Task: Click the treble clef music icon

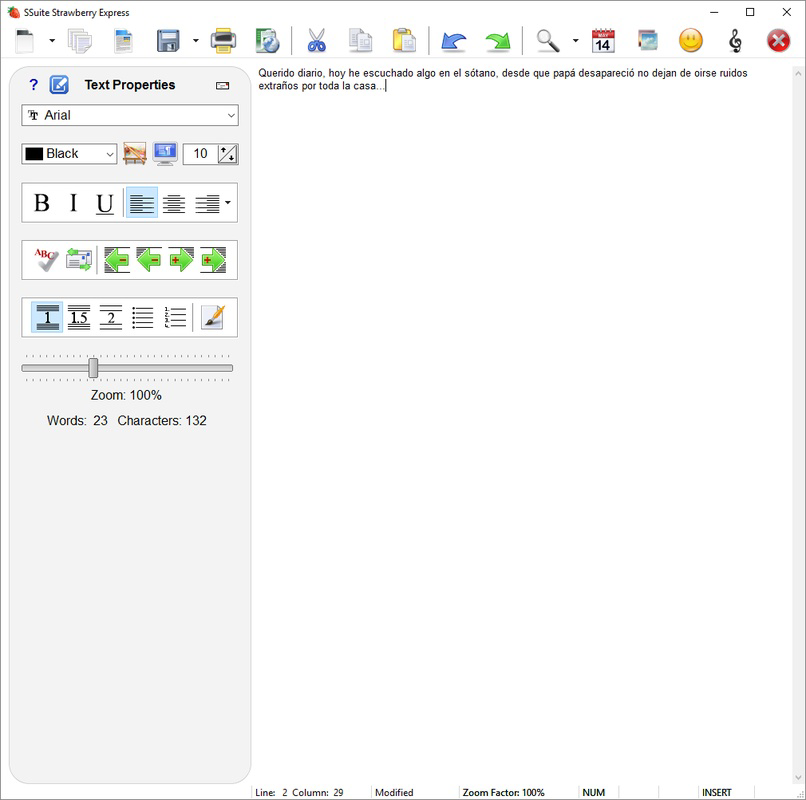Action: (x=736, y=41)
